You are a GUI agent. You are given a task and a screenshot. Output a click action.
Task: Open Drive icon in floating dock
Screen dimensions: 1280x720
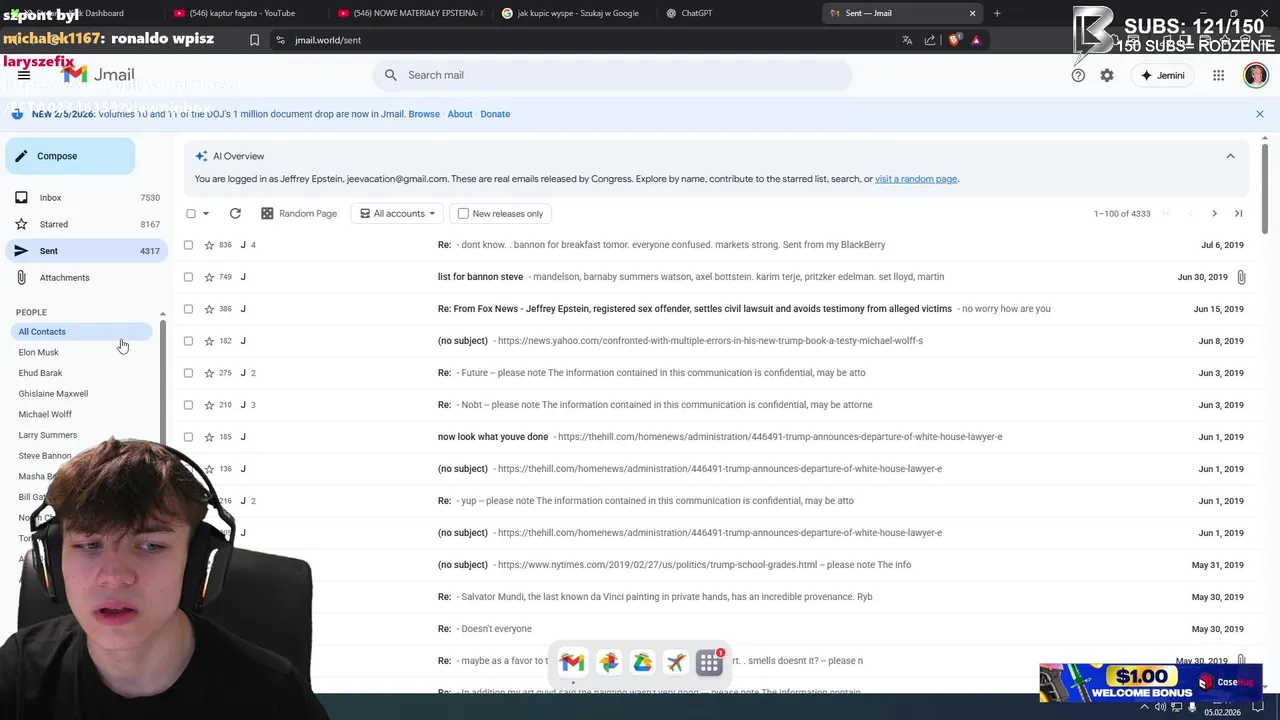coord(642,663)
